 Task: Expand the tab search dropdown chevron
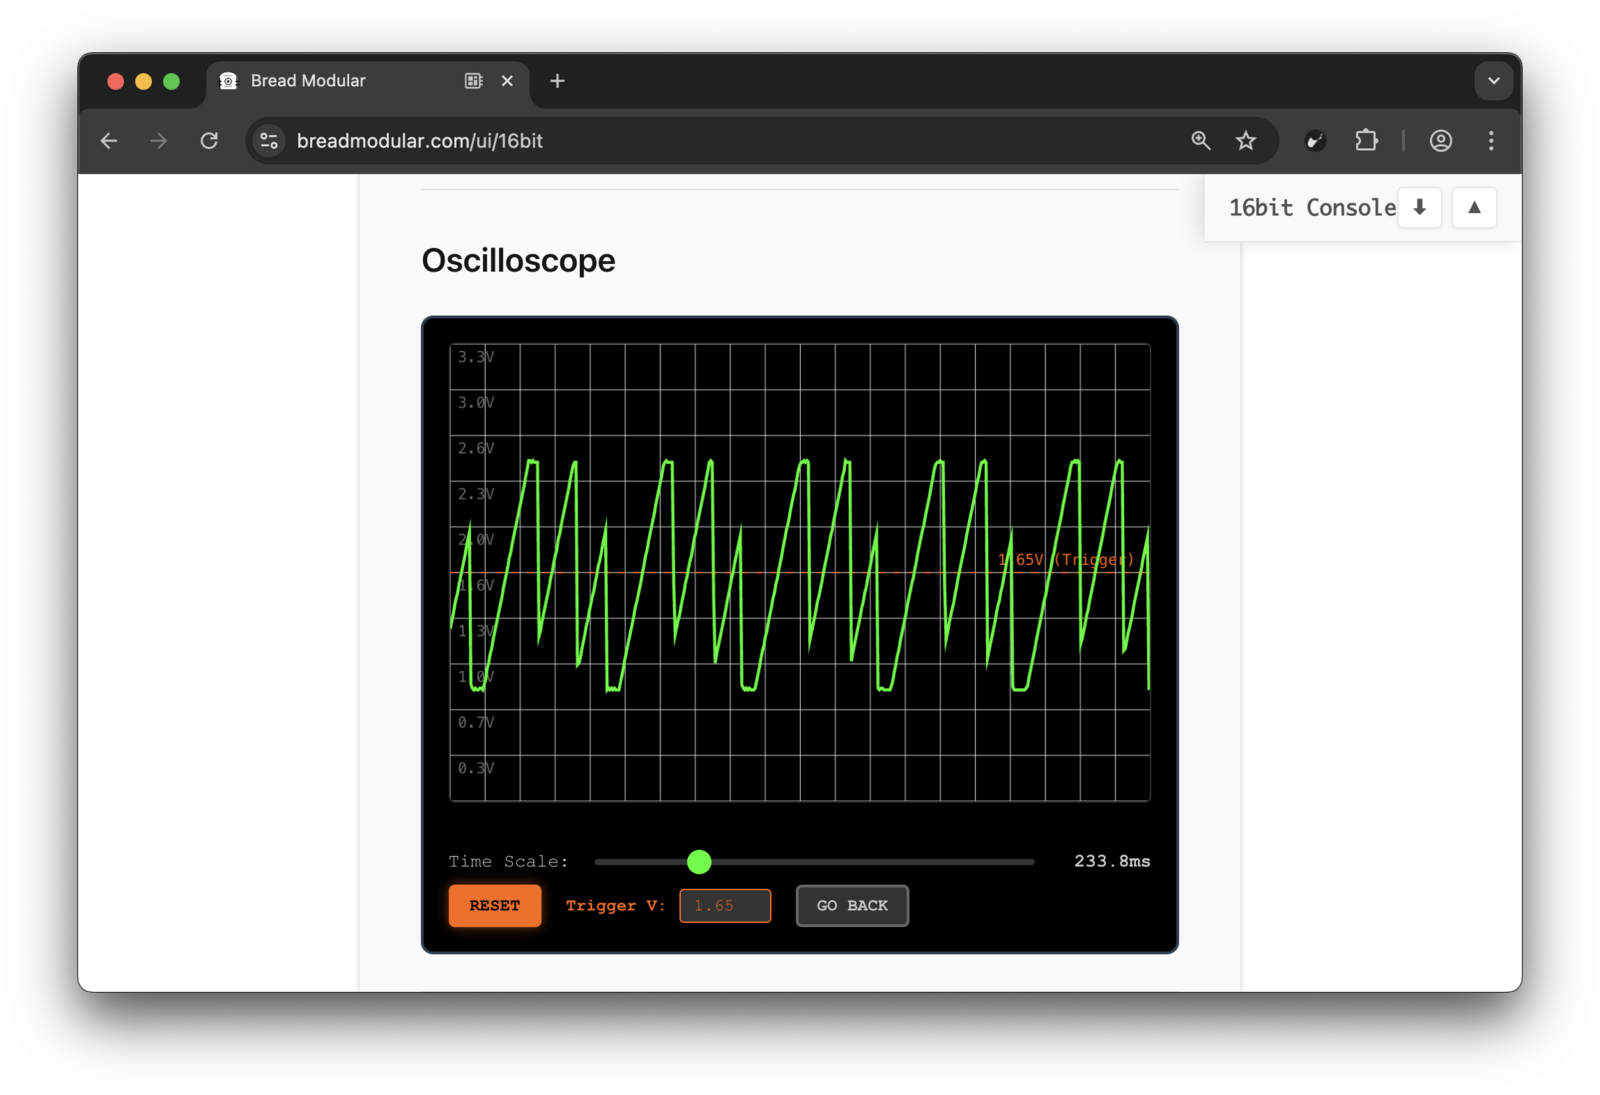click(1494, 81)
